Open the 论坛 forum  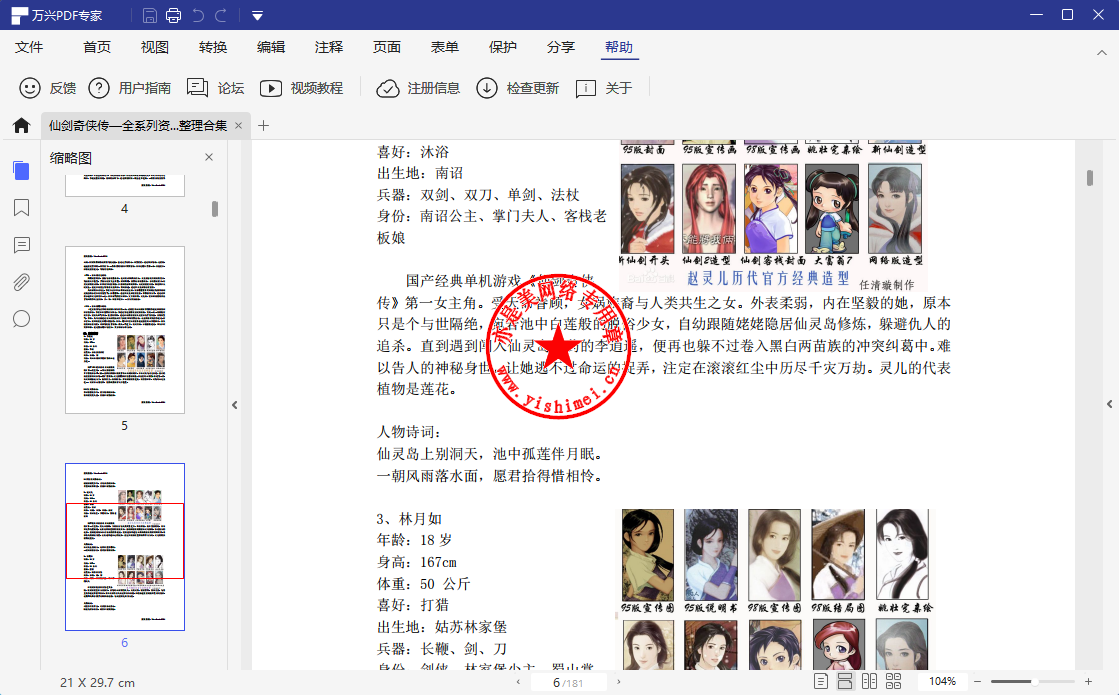point(216,88)
